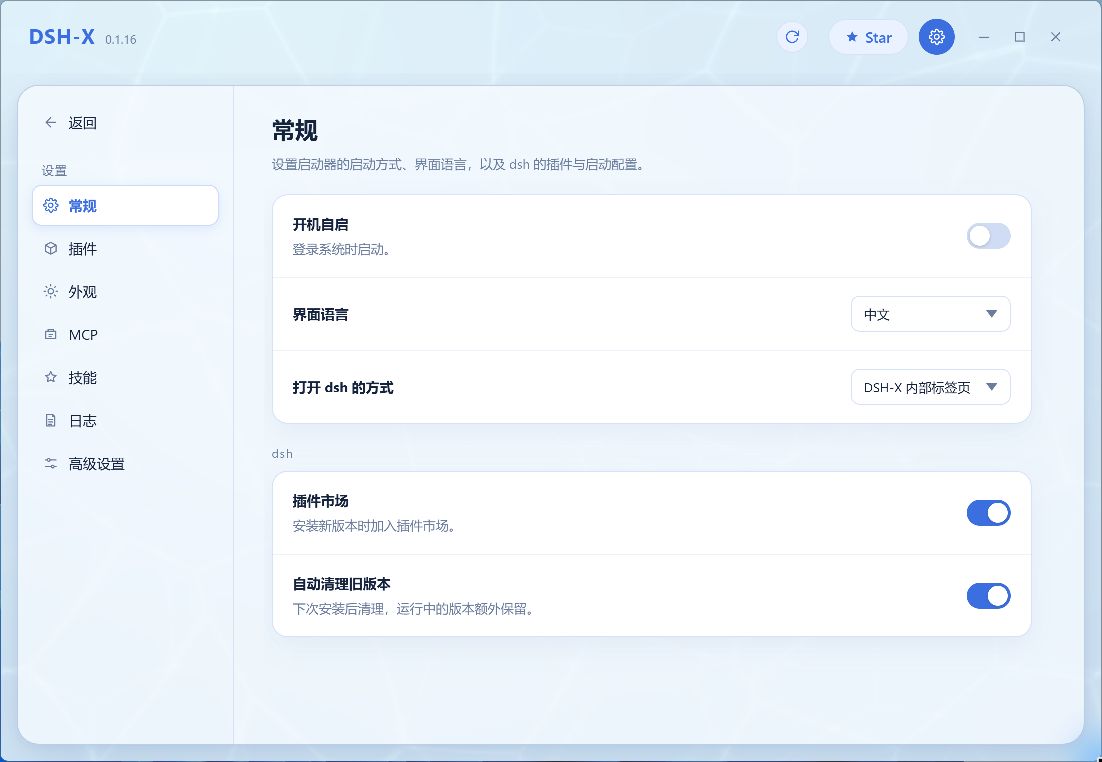1102x762 pixels.
Task: Click the star icon in Star button
Action: (x=852, y=37)
